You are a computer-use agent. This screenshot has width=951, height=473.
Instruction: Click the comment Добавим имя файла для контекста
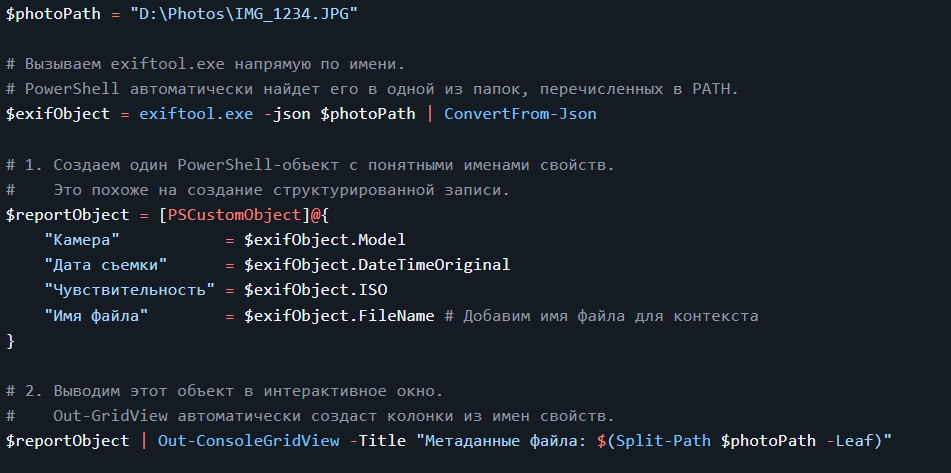point(601,316)
